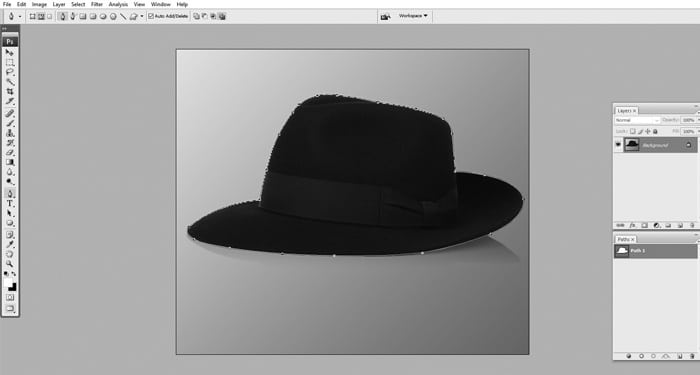
Task: Choose Polygon shape in options bar
Action: pos(113,16)
